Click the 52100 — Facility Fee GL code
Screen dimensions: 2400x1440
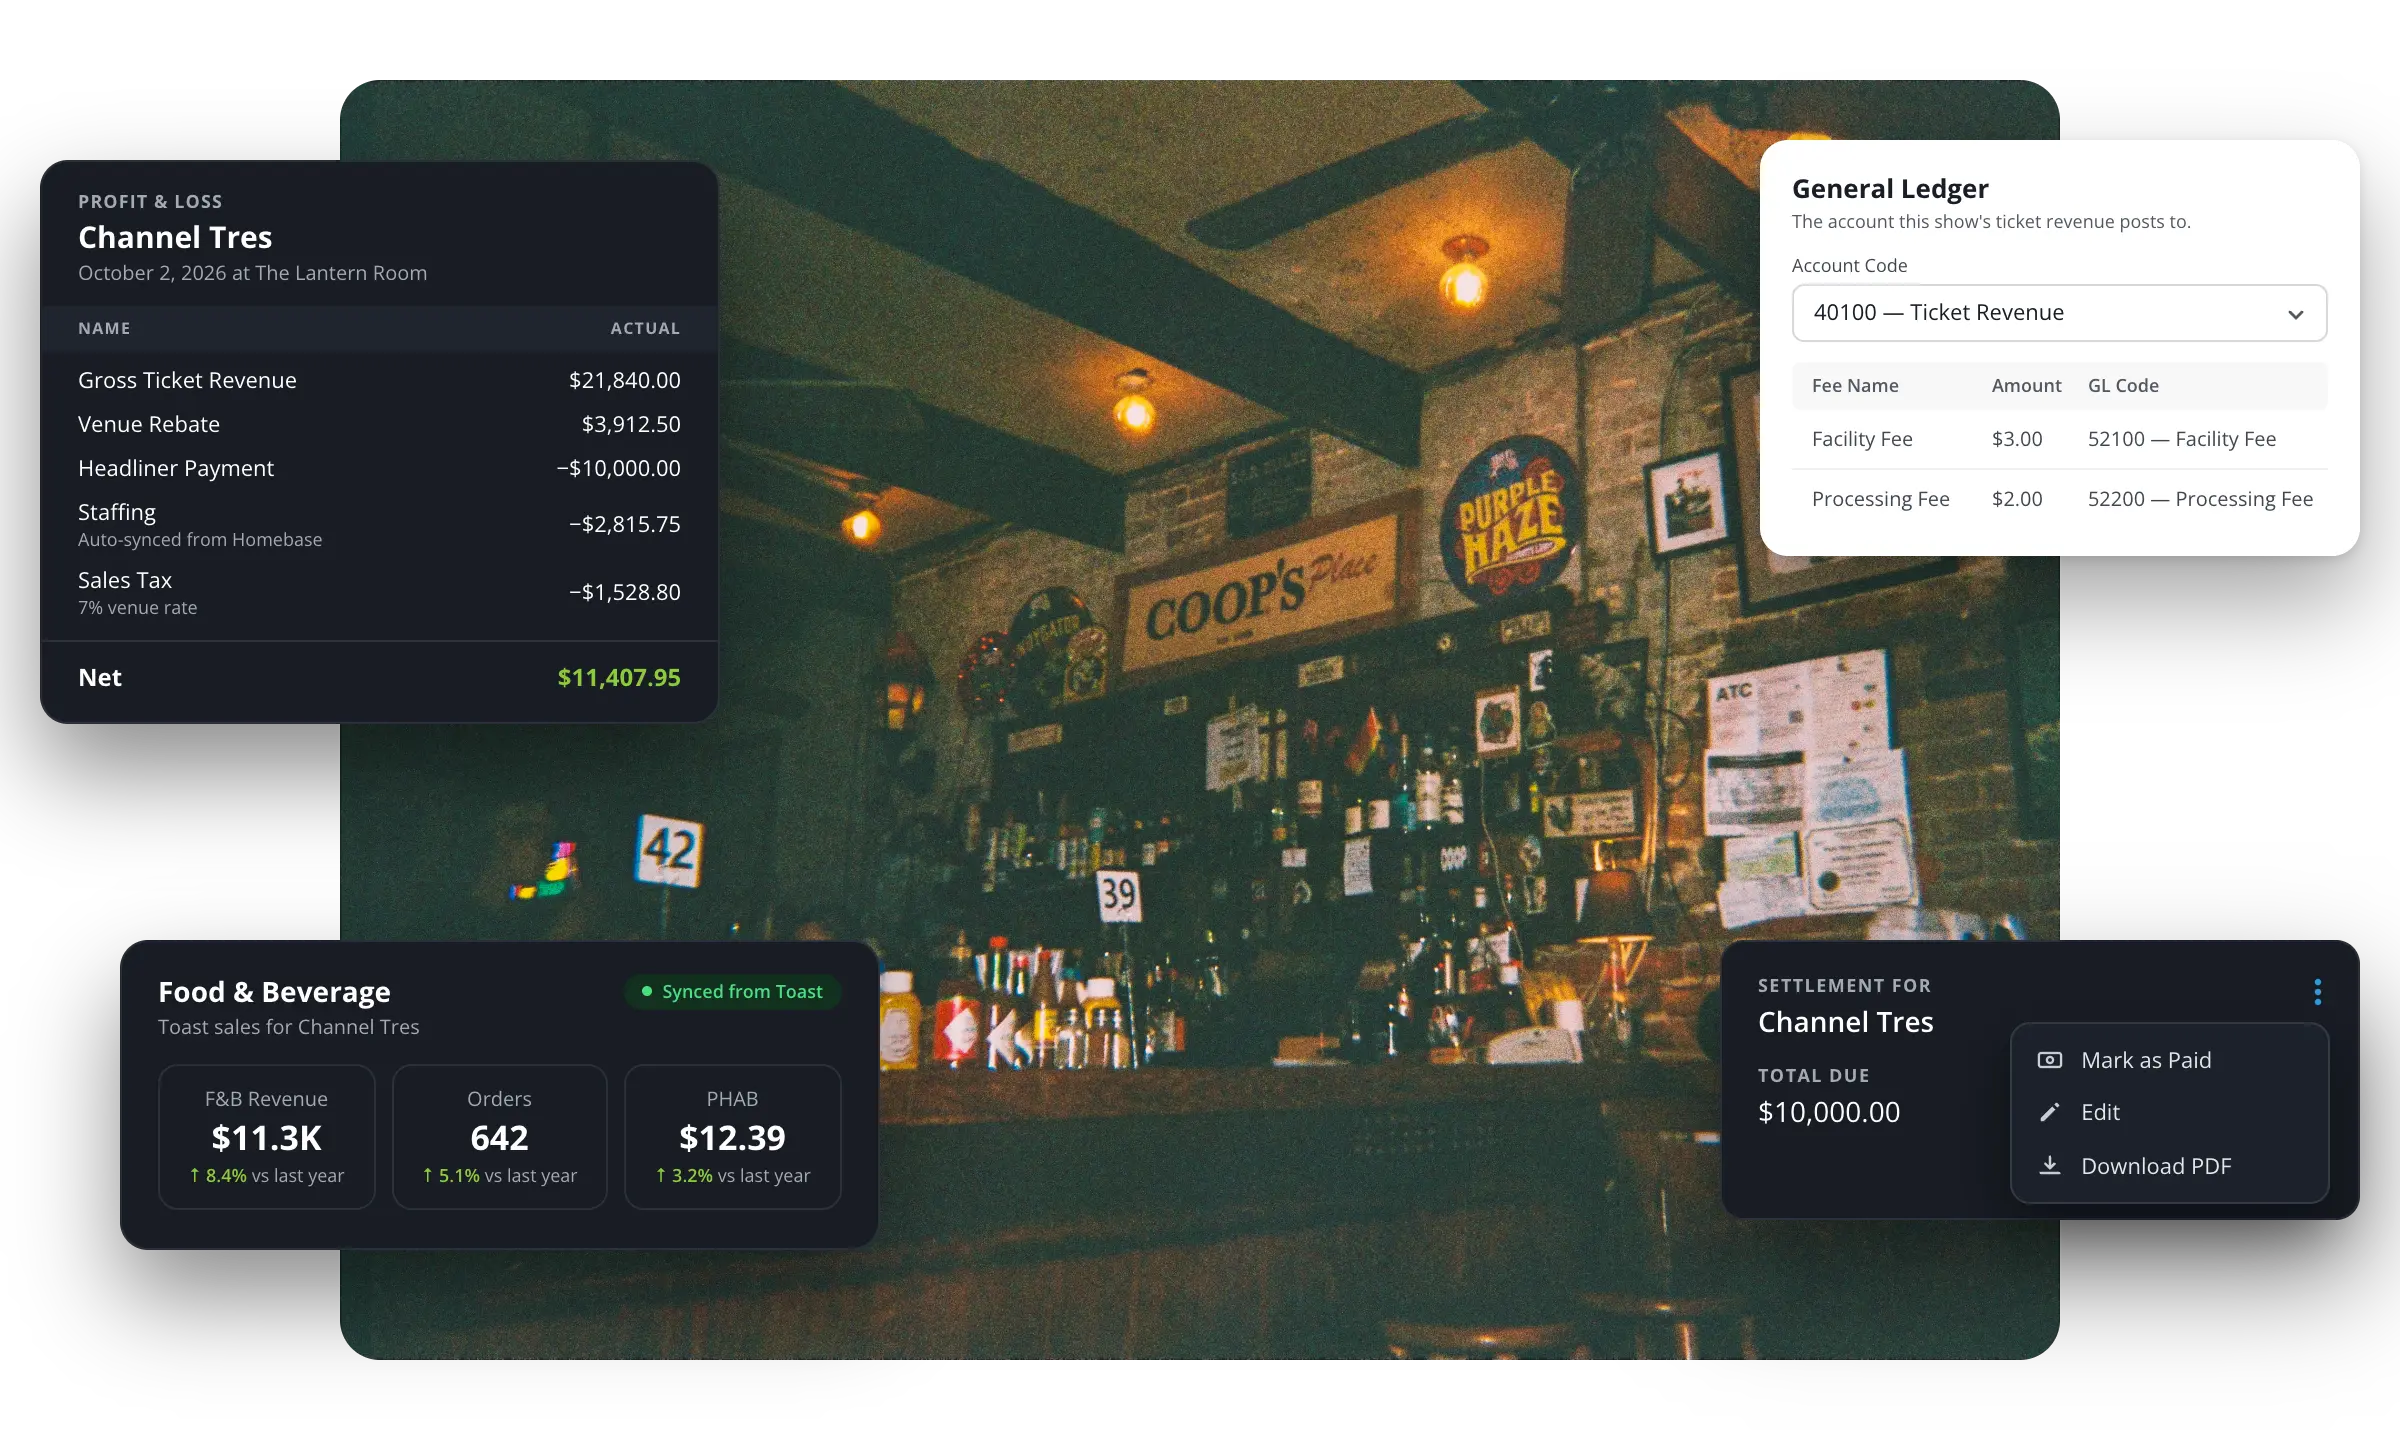(2182, 439)
